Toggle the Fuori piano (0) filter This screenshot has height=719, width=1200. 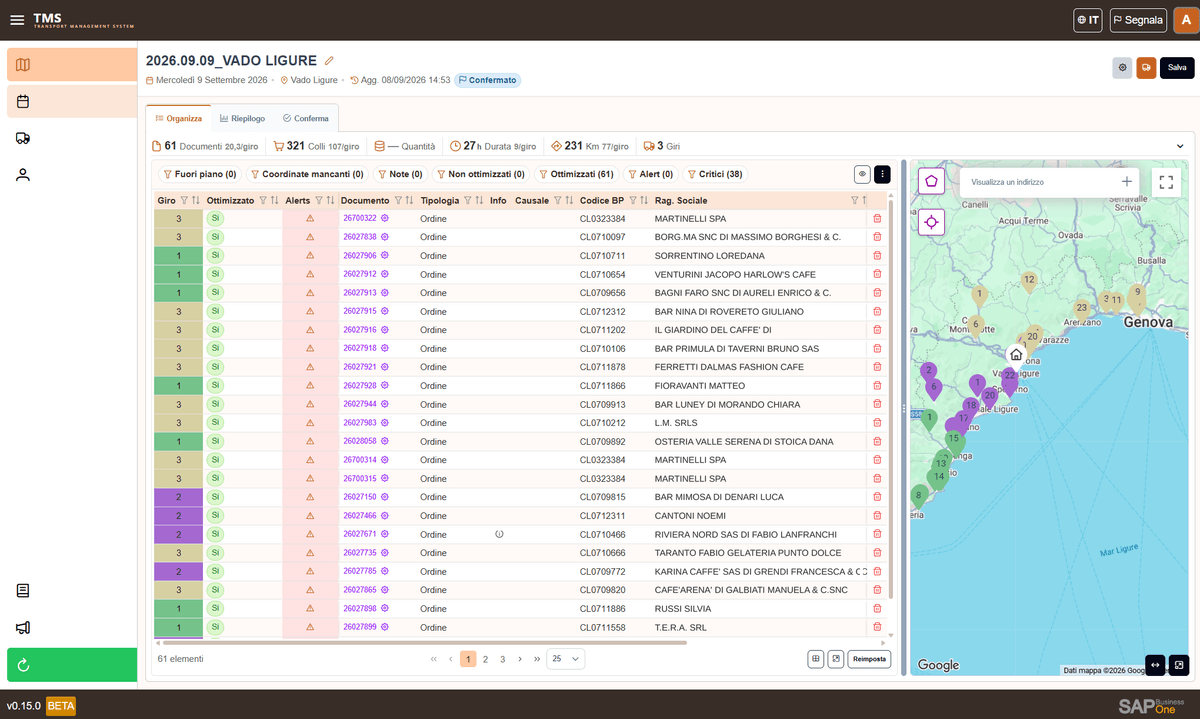pos(199,174)
